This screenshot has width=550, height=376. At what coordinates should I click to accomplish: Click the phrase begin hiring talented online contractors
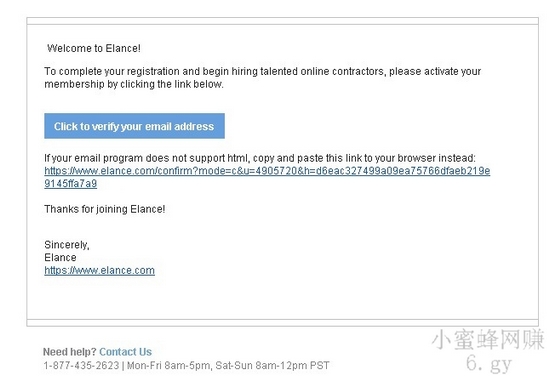point(293,71)
